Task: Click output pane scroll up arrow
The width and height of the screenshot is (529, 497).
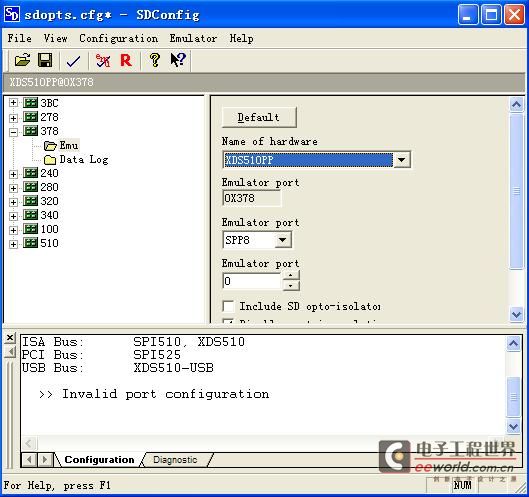Action: 513,343
